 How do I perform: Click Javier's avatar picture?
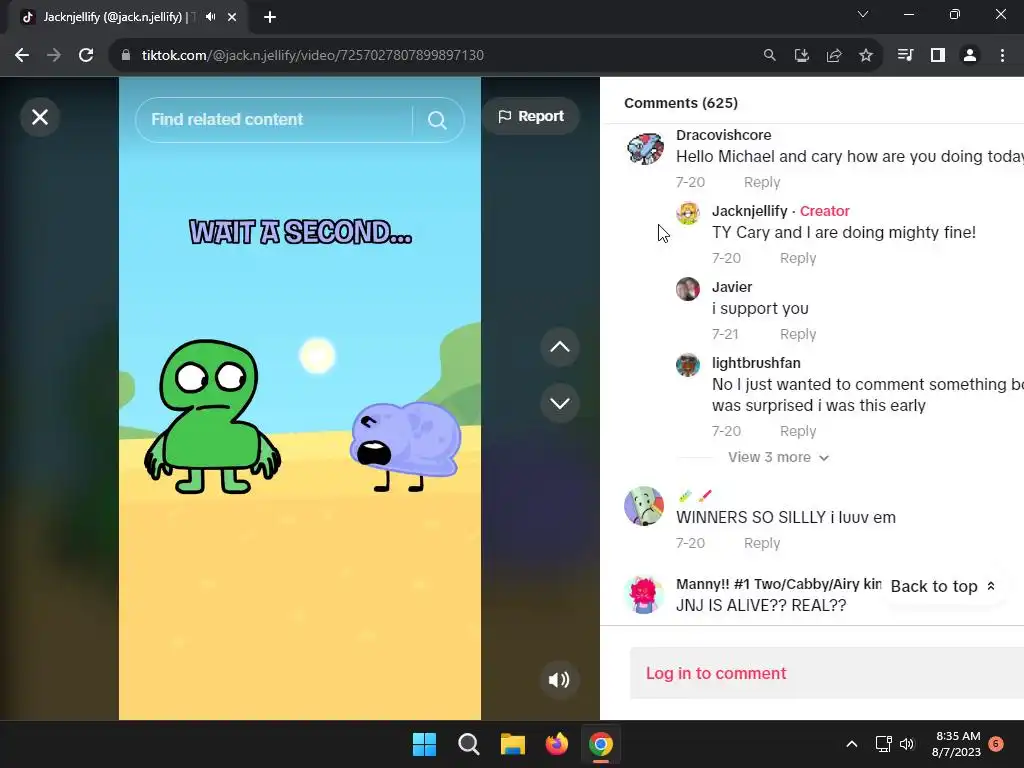point(688,289)
